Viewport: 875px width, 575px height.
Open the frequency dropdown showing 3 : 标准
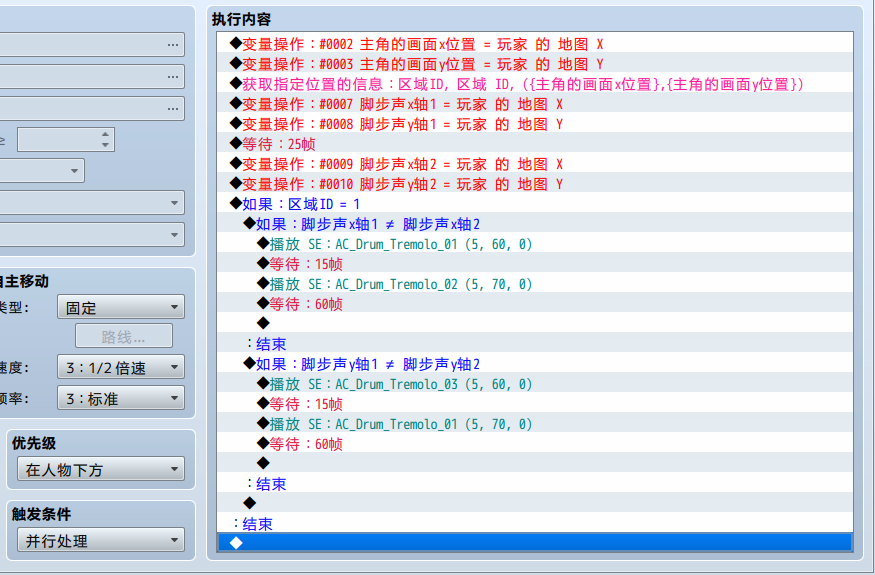[121, 398]
